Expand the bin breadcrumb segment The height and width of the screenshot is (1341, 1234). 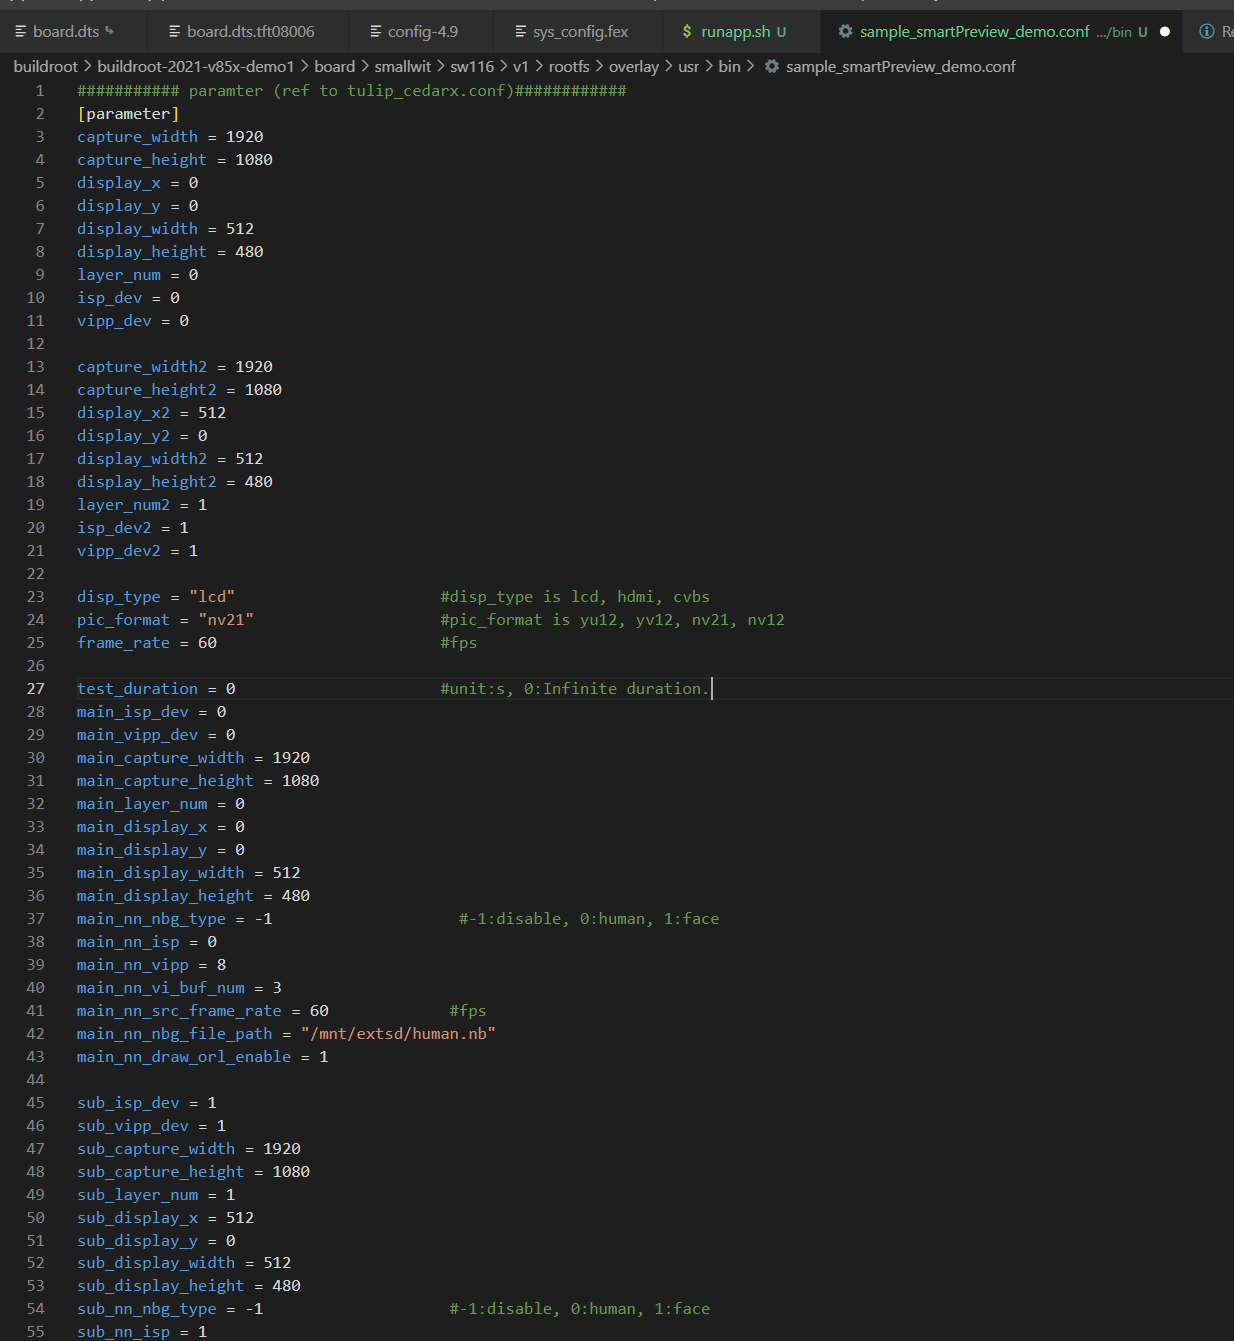click(x=729, y=66)
